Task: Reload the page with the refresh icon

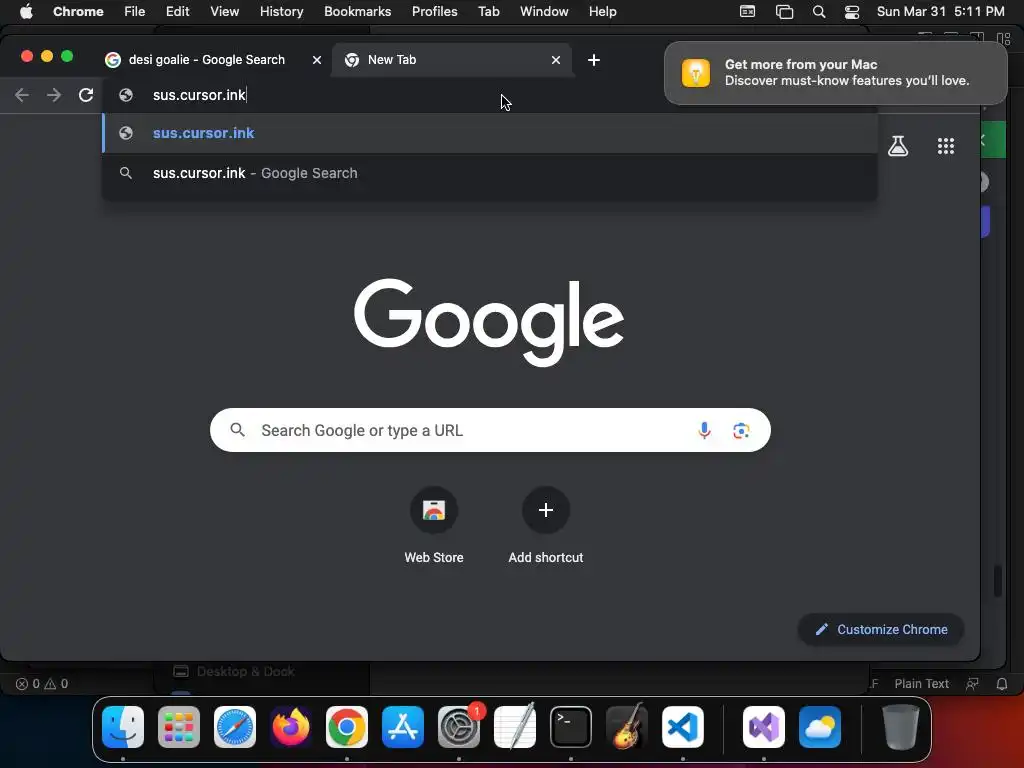Action: [x=86, y=95]
